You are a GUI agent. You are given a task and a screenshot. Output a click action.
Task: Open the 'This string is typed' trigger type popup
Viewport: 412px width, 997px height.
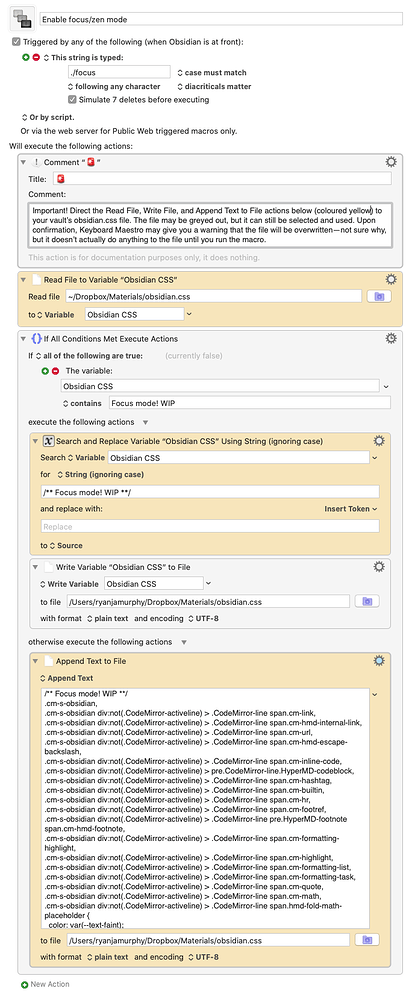[78, 57]
